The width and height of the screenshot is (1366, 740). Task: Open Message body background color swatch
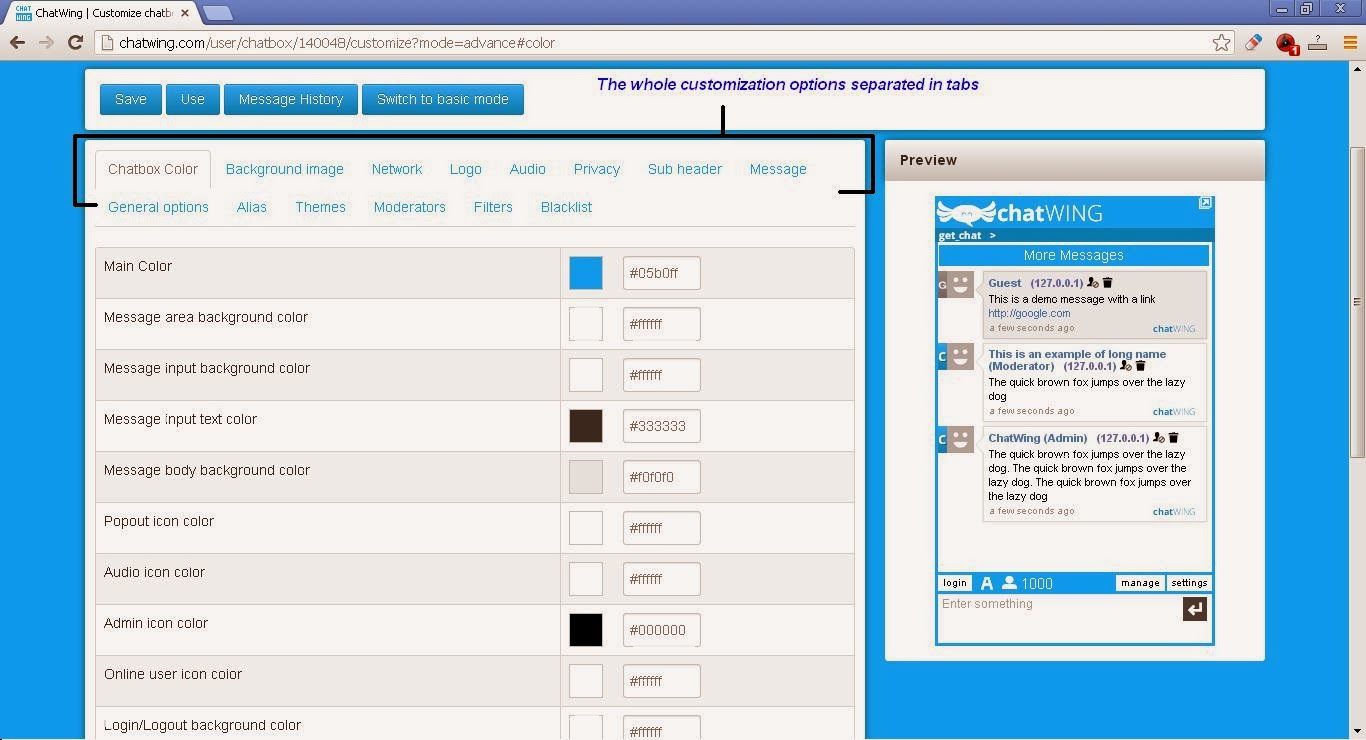click(586, 477)
